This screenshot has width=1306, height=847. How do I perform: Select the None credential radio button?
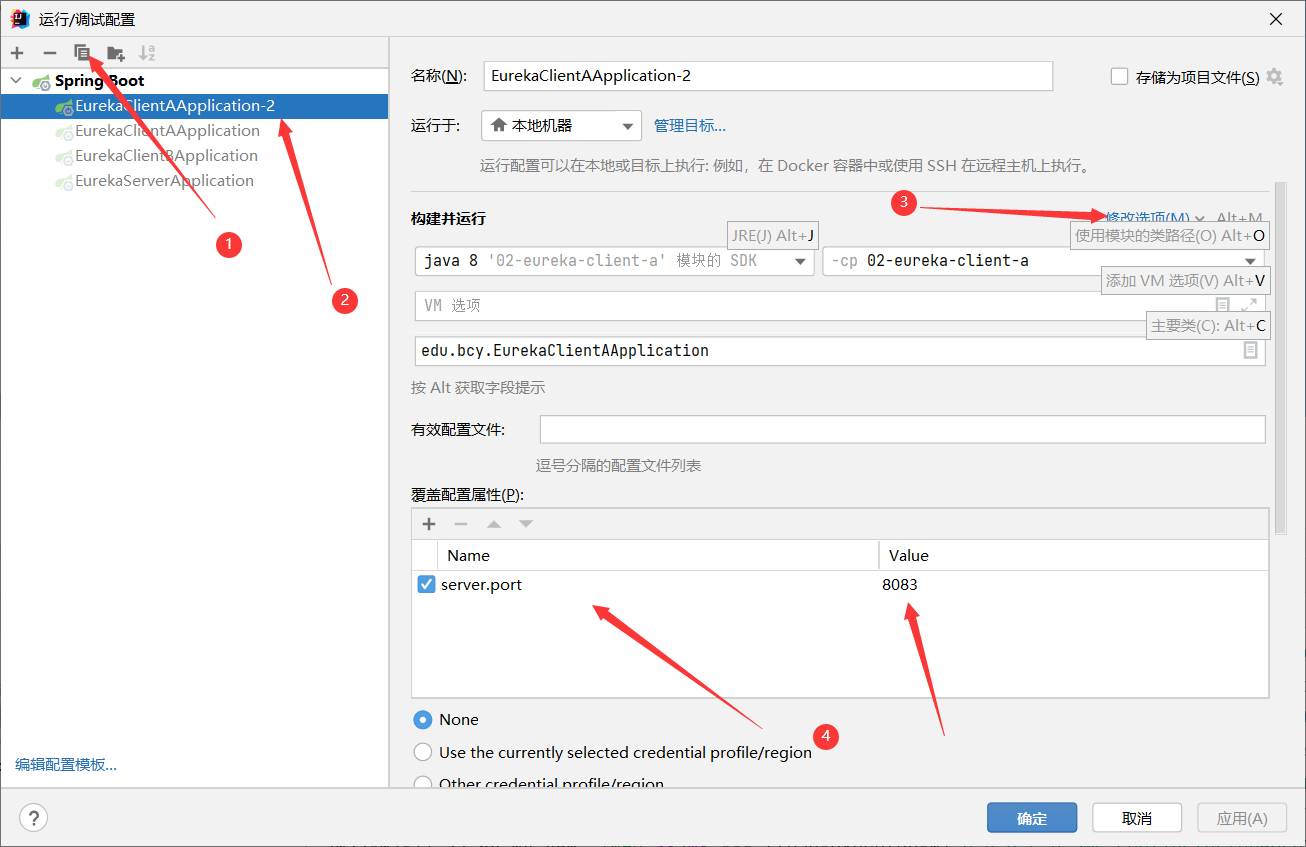(x=423, y=720)
